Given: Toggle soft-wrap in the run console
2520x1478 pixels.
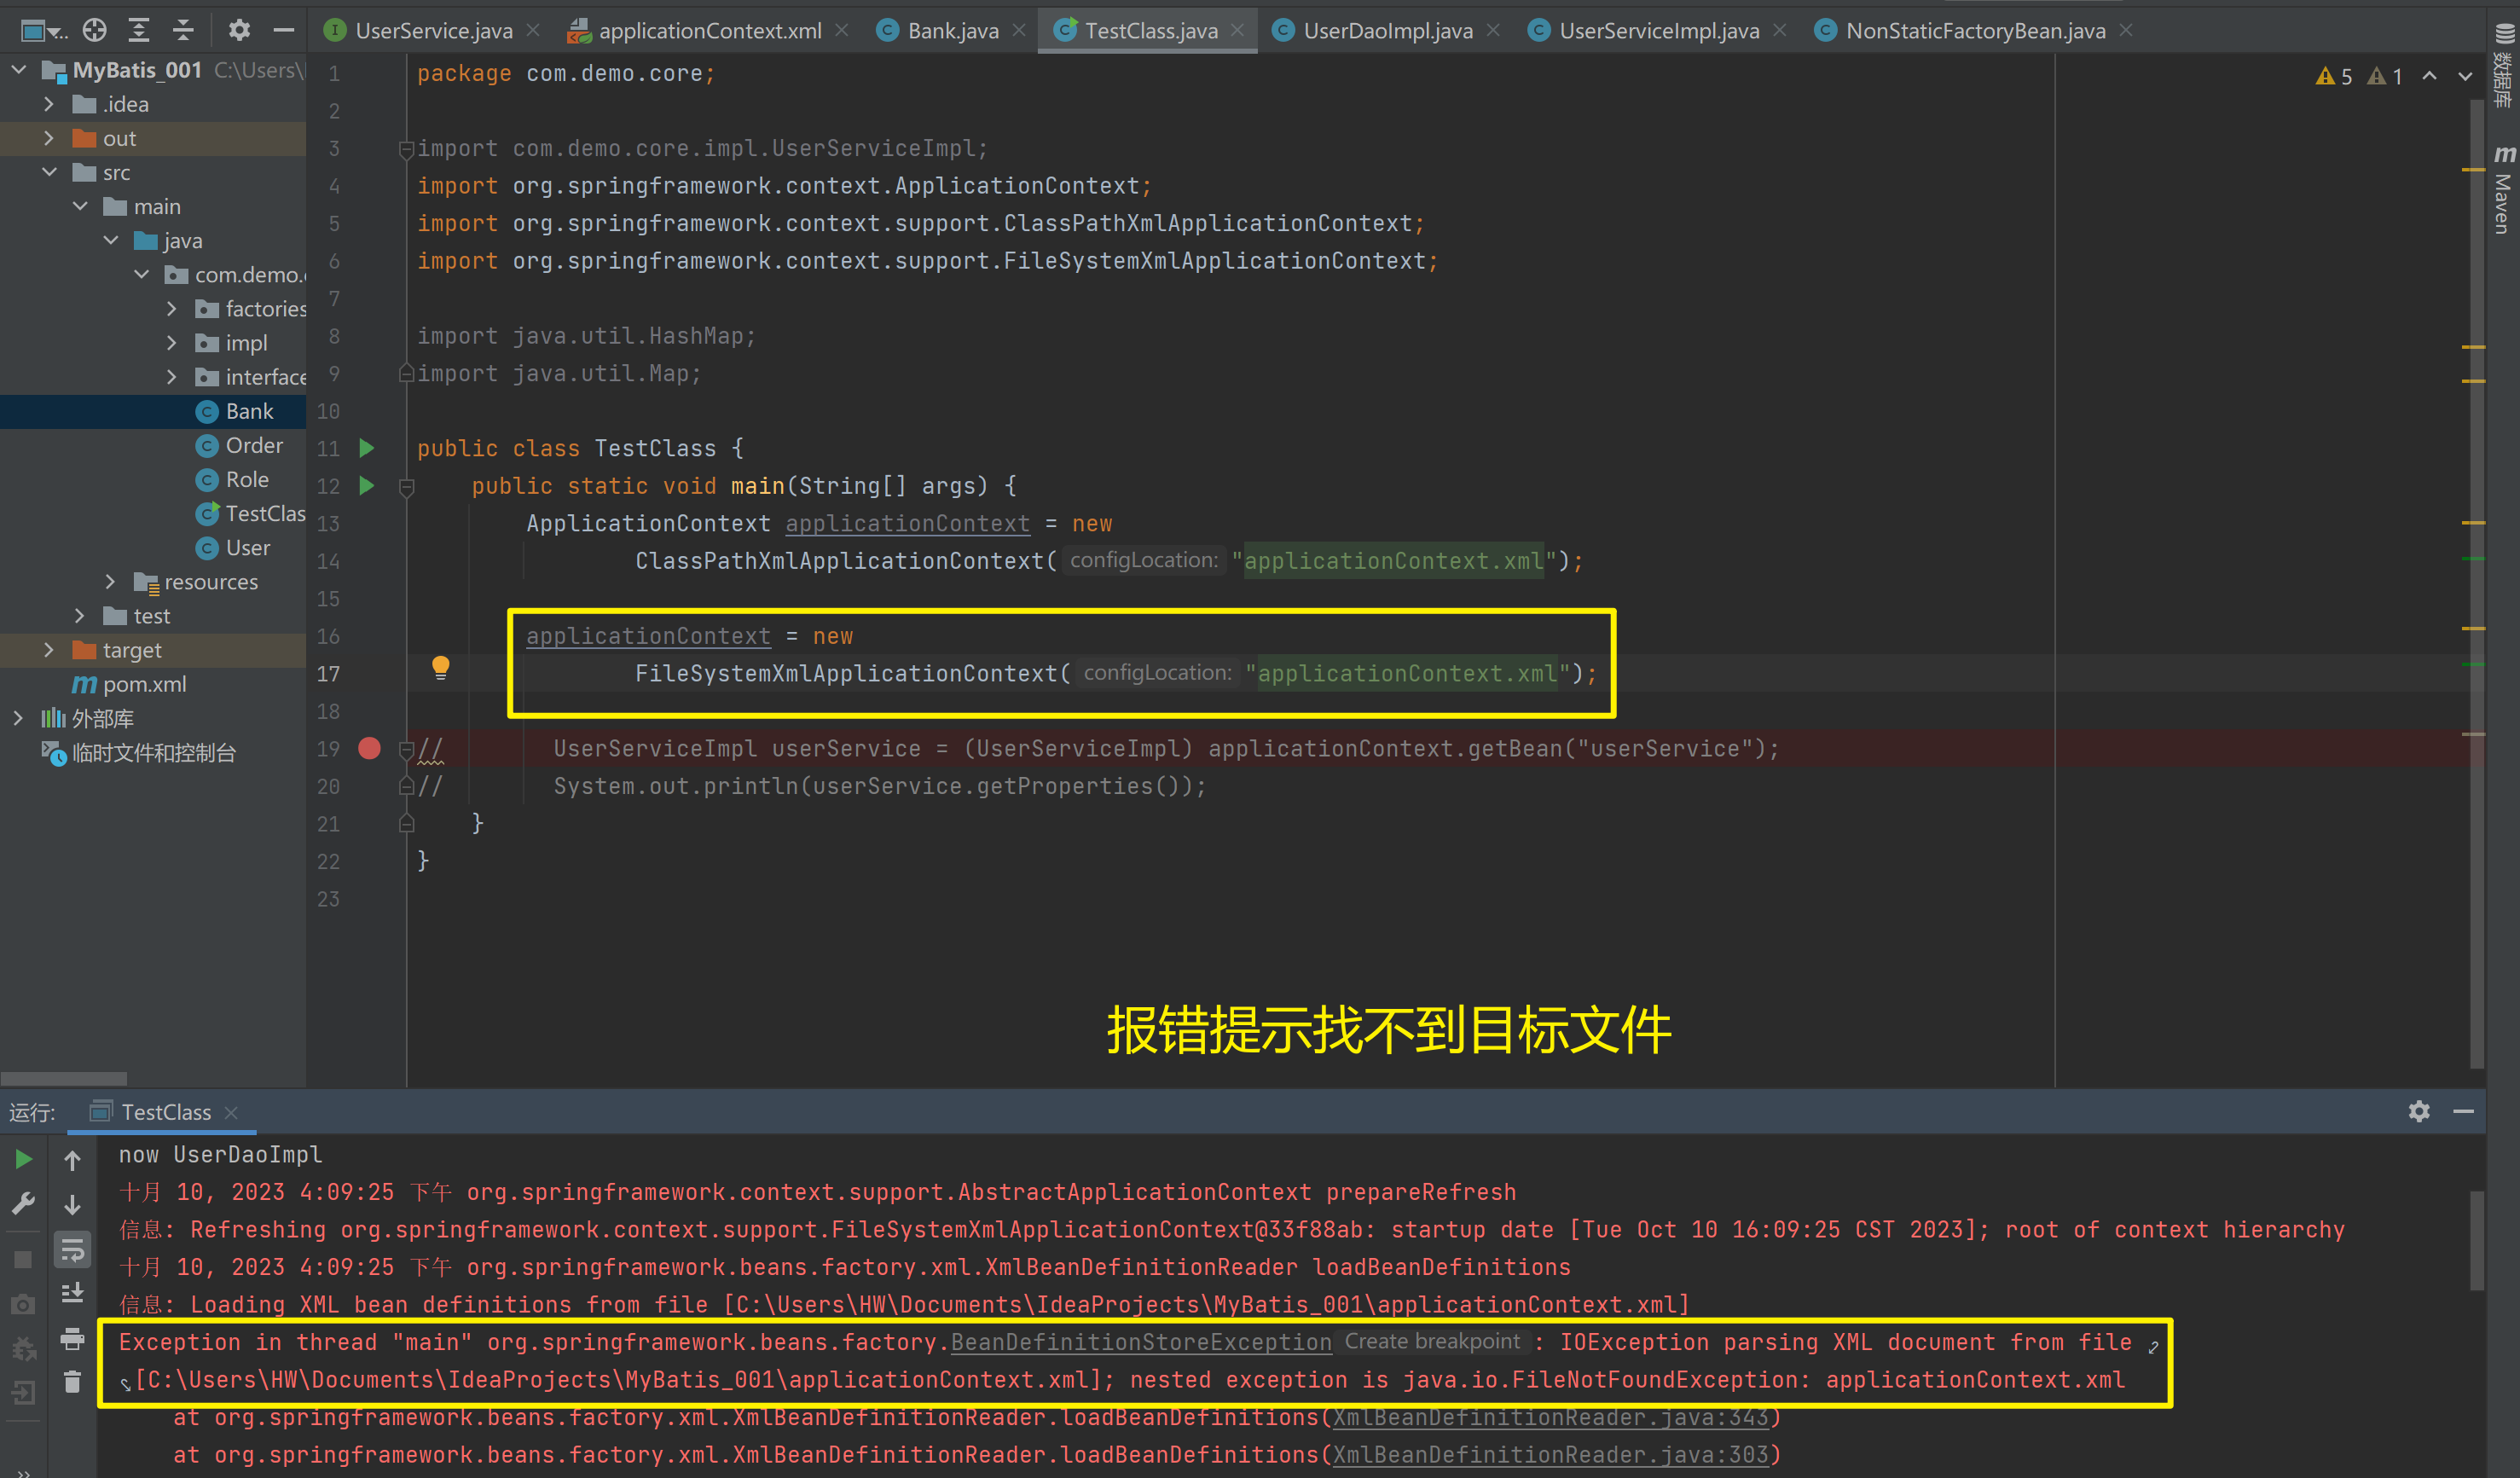Looking at the screenshot, I should click(x=72, y=1250).
